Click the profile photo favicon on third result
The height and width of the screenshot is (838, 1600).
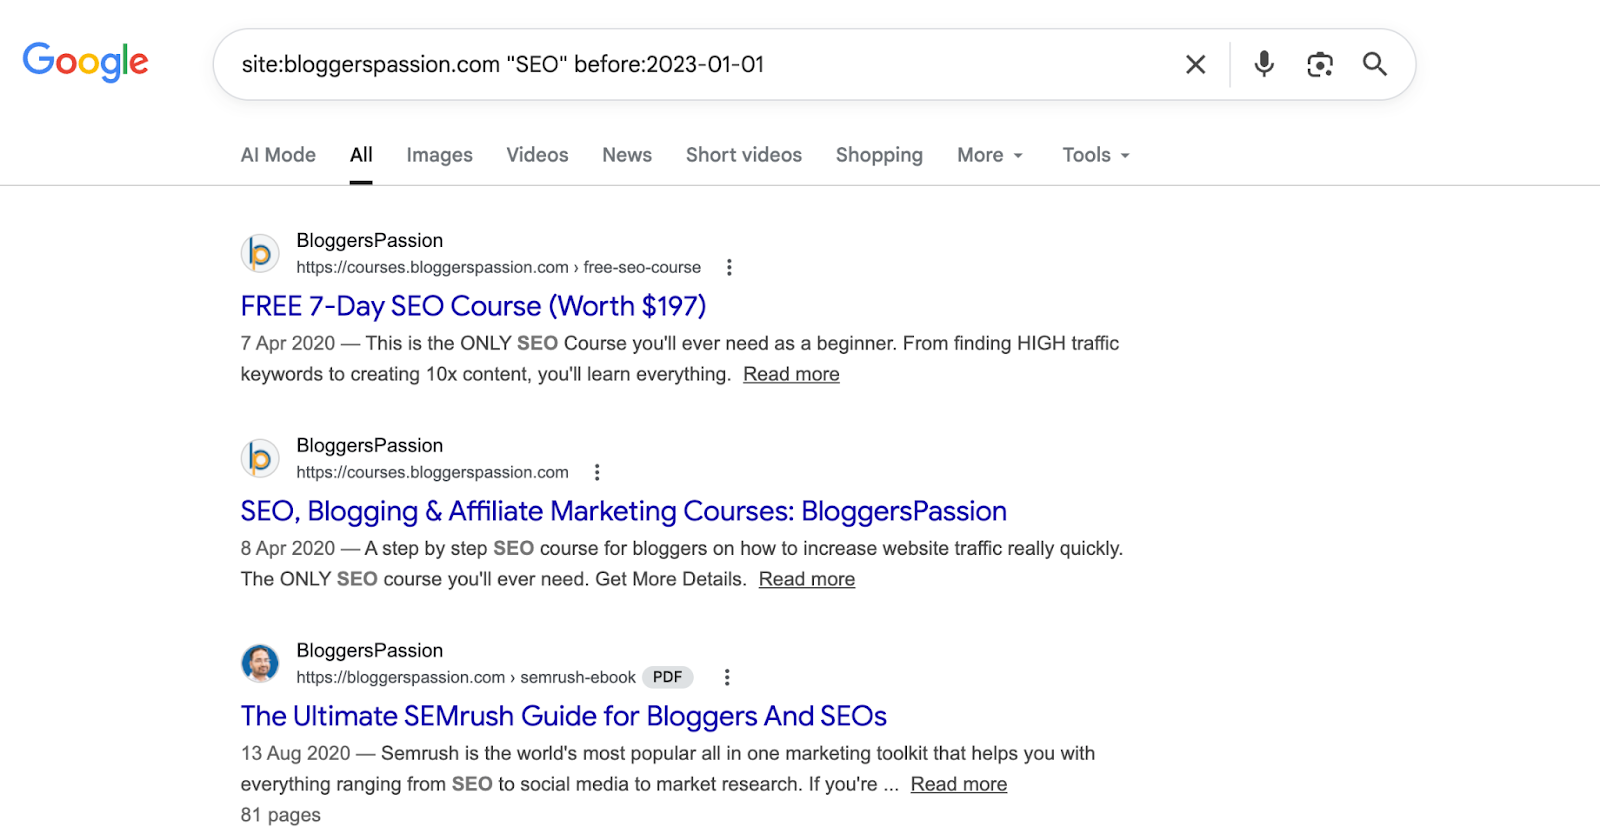click(x=260, y=663)
